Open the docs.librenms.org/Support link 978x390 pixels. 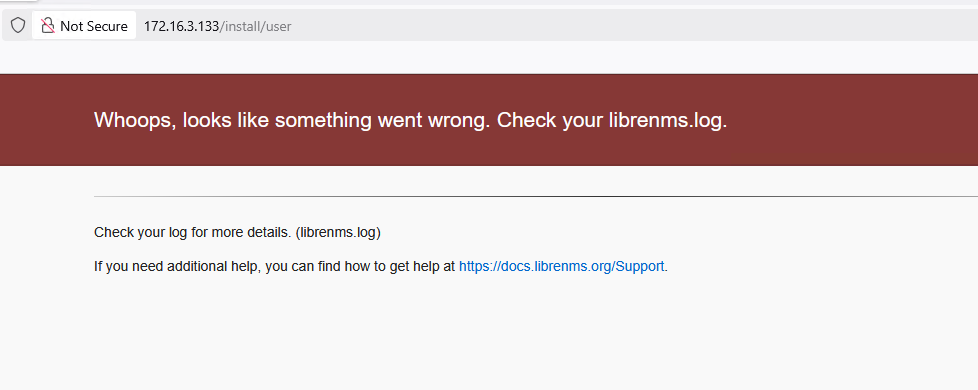click(x=561, y=266)
